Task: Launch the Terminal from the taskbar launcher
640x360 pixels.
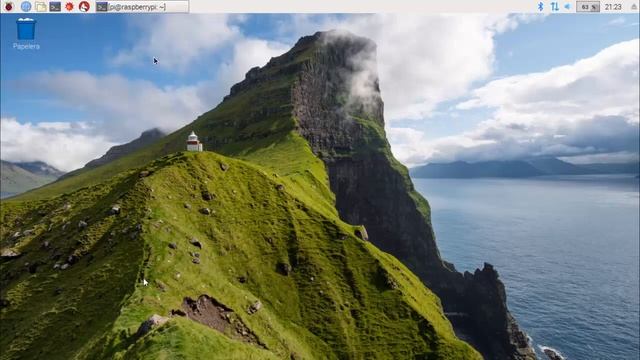Action: (x=55, y=6)
